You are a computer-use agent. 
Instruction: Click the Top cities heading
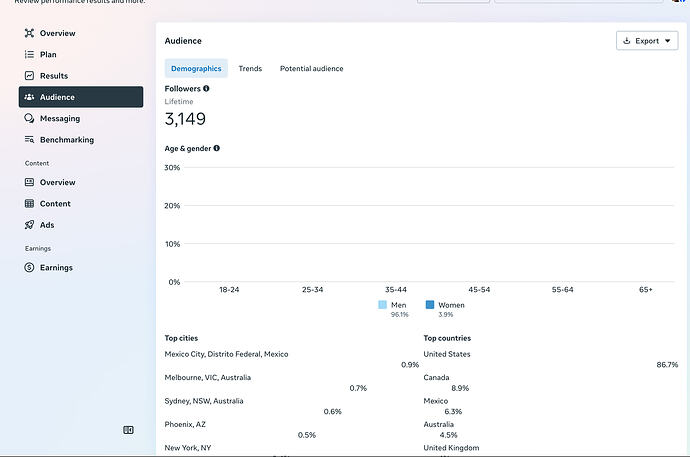point(181,338)
